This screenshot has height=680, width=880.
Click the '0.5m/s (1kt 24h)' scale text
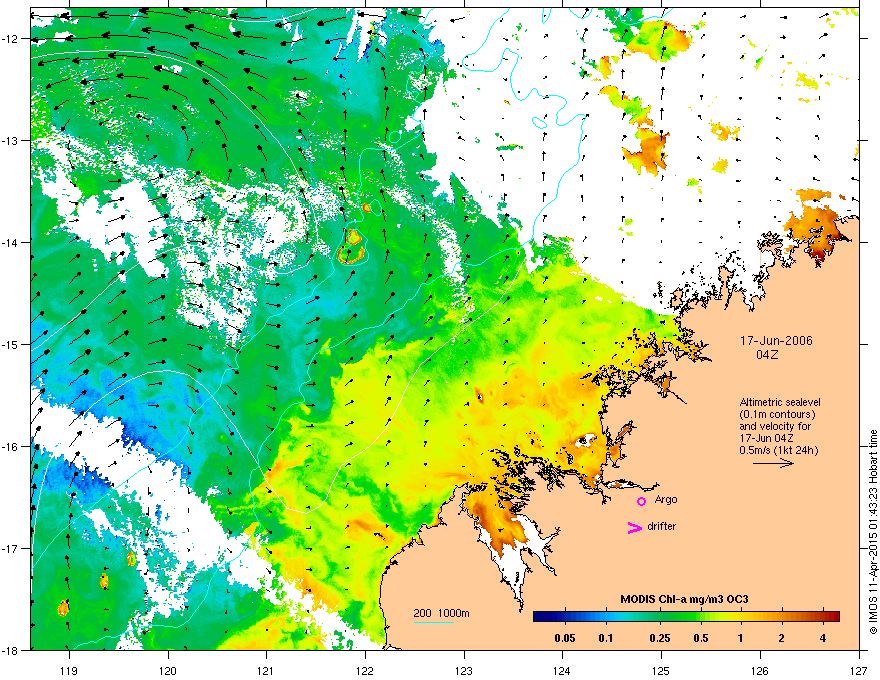[779, 449]
